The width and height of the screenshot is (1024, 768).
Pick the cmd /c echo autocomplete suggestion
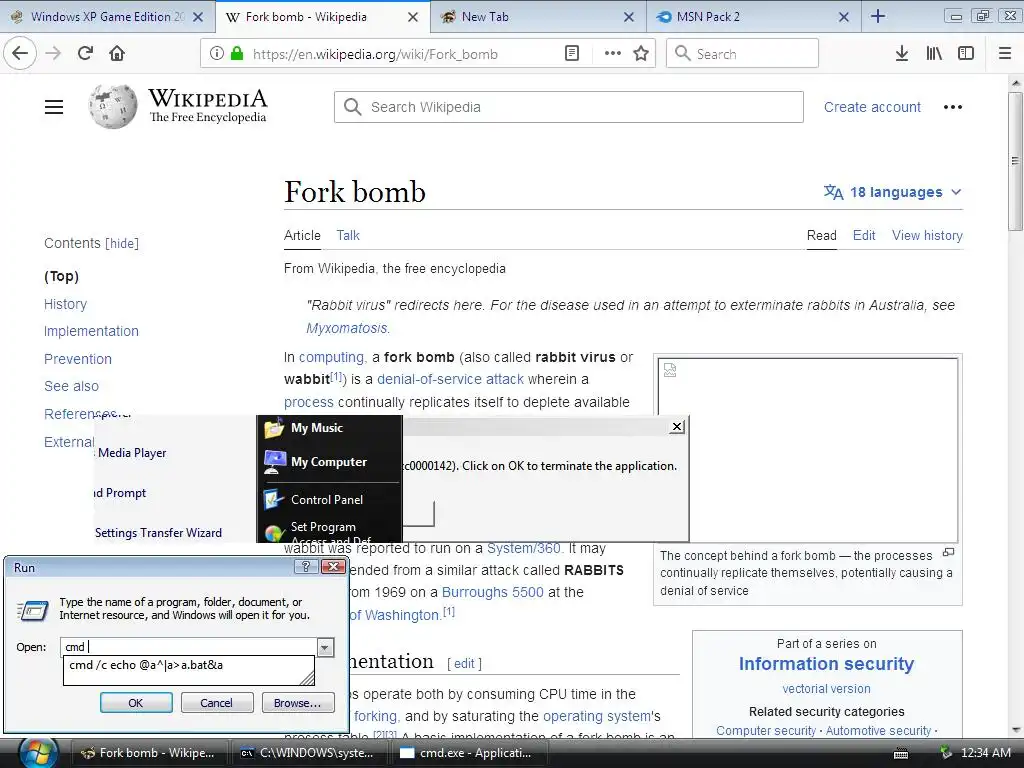coord(188,665)
